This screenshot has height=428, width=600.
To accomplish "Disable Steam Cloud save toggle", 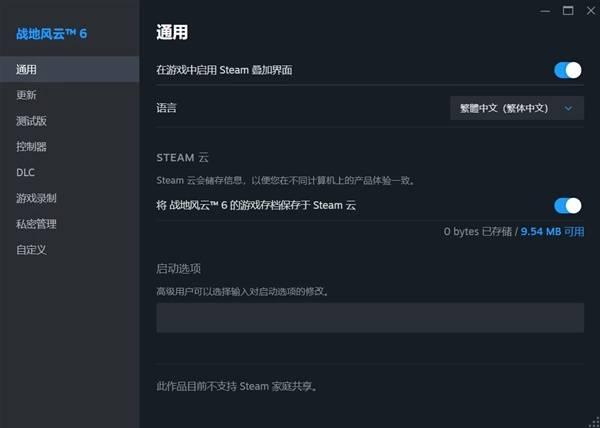I will [567, 206].
